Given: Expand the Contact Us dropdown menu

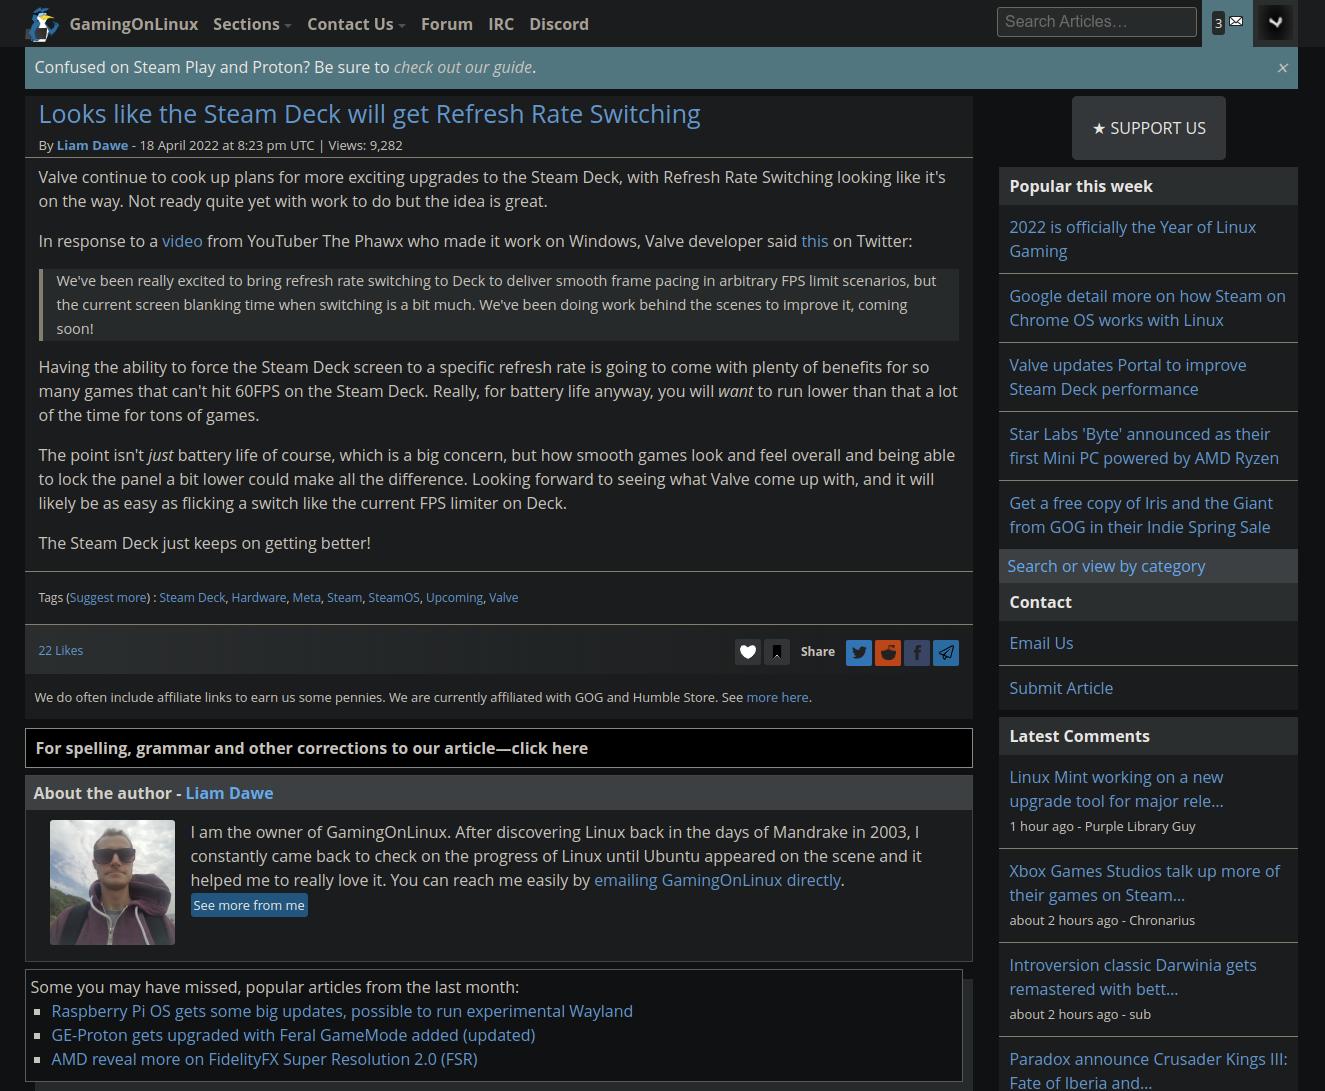Looking at the screenshot, I should 356,24.
